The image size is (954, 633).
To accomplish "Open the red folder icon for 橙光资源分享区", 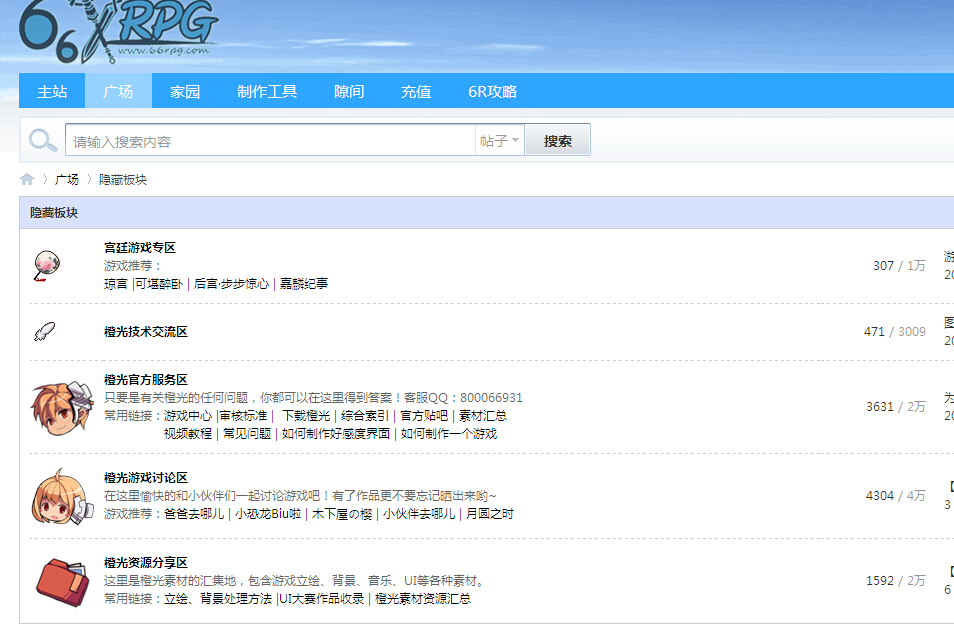I will tap(62, 582).
